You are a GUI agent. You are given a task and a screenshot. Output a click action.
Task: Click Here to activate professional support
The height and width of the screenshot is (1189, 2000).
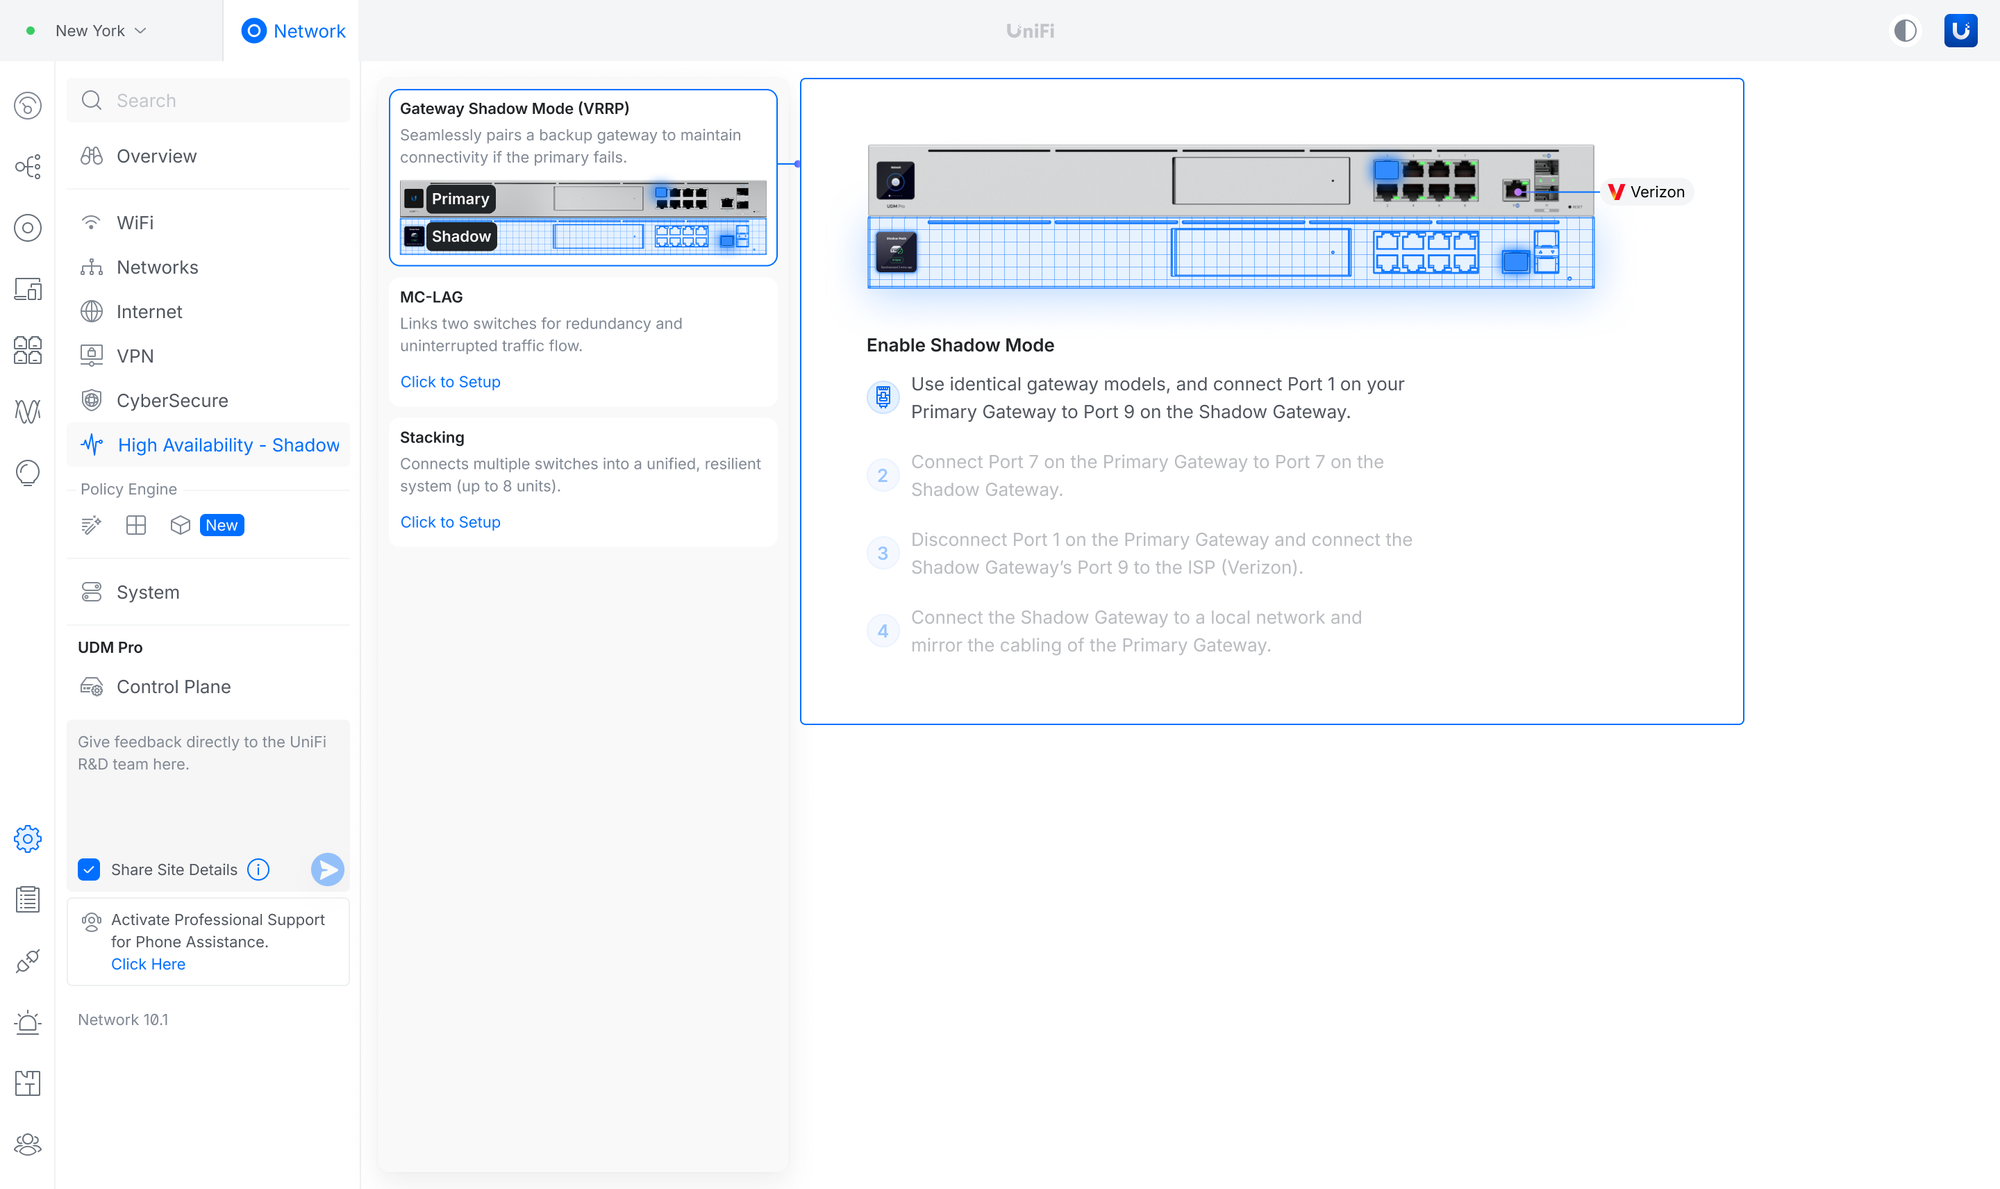coord(148,964)
